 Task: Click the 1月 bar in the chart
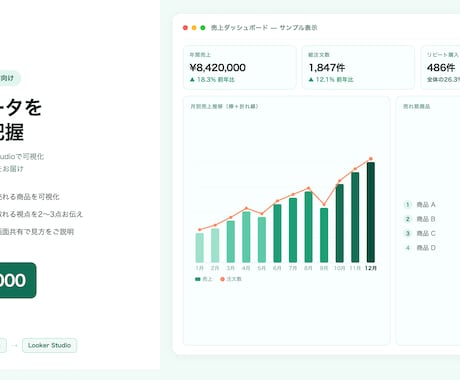[x=200, y=248]
